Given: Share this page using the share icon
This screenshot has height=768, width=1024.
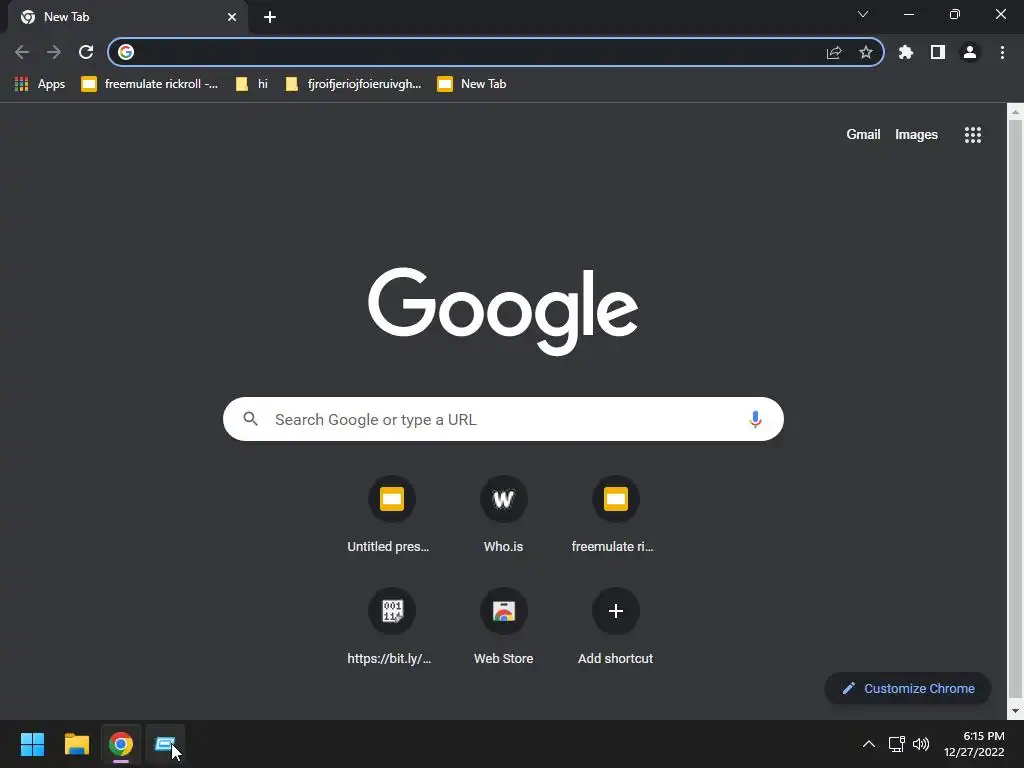Looking at the screenshot, I should (834, 52).
